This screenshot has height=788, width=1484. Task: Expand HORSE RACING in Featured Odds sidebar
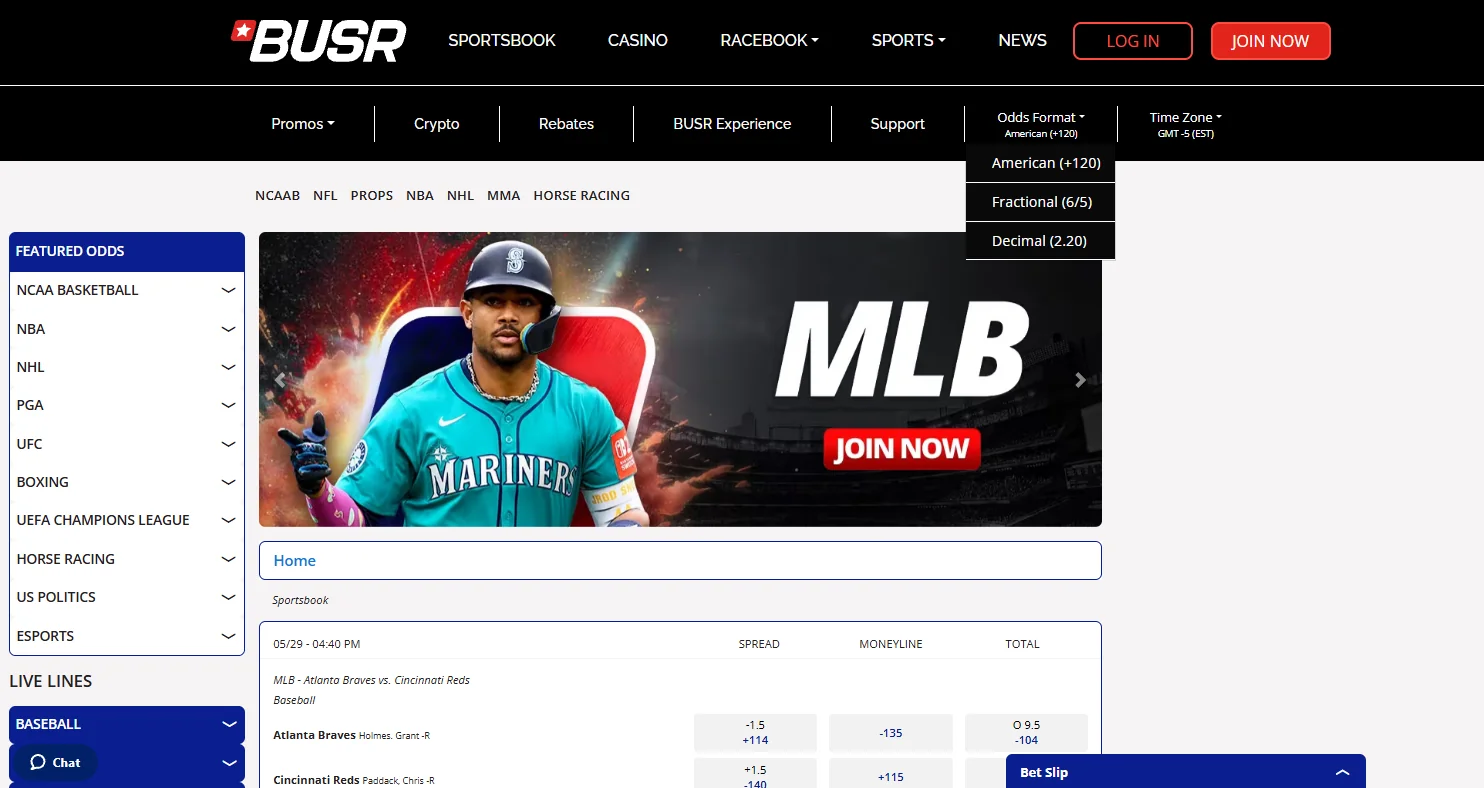pyautogui.click(x=127, y=559)
